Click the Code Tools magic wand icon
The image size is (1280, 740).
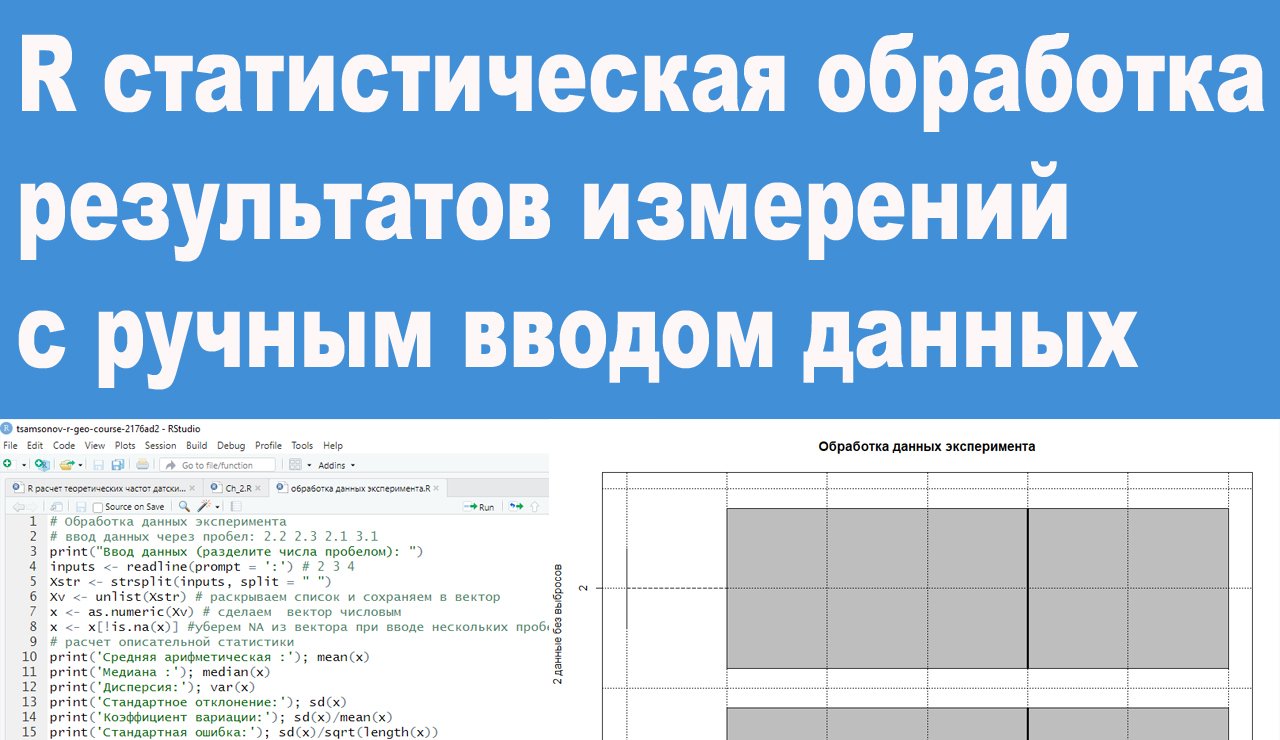coord(204,506)
